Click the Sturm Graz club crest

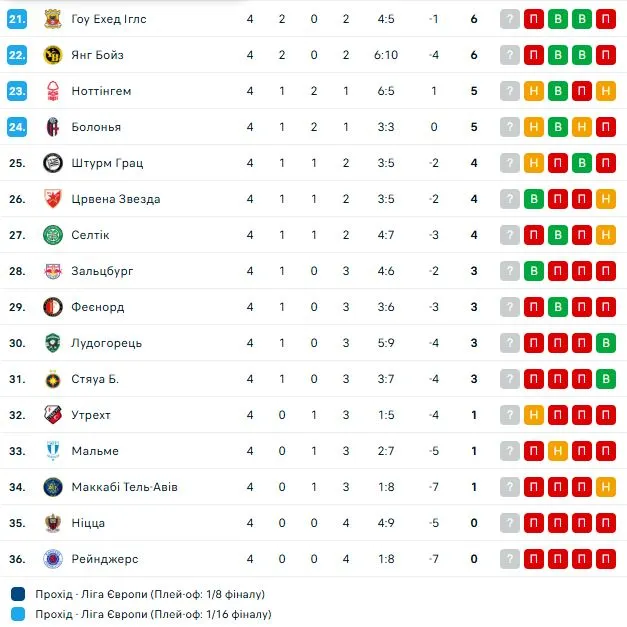[x=53, y=163]
